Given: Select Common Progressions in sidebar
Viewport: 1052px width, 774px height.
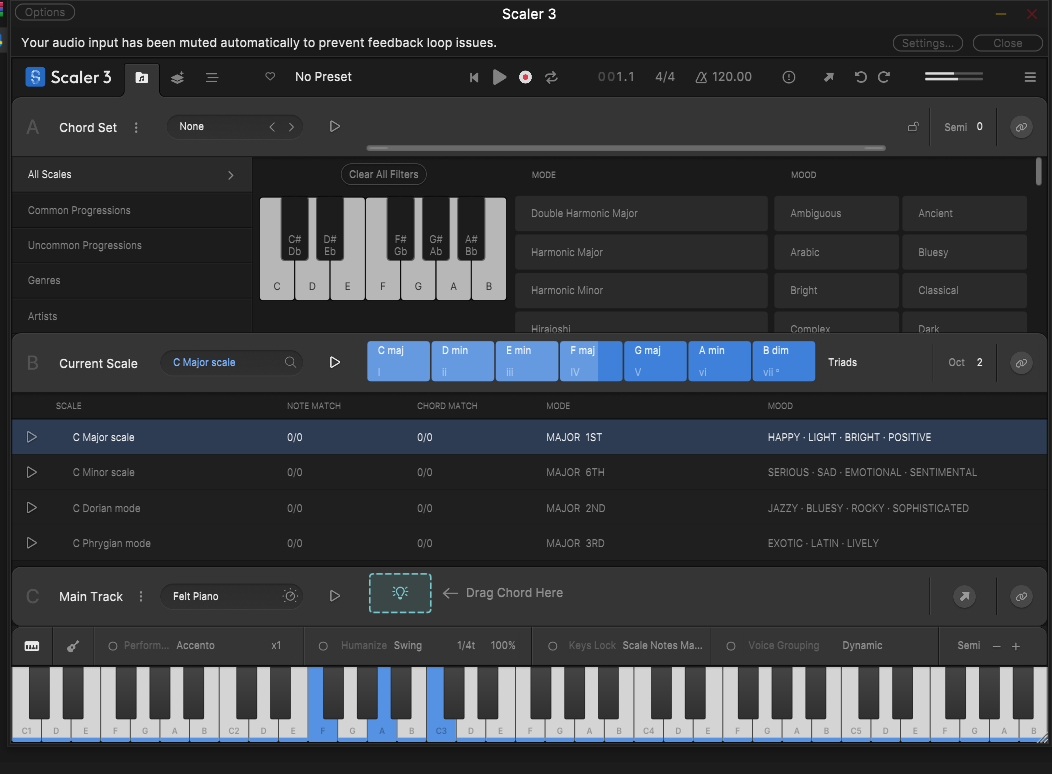Looking at the screenshot, I should coord(79,210).
